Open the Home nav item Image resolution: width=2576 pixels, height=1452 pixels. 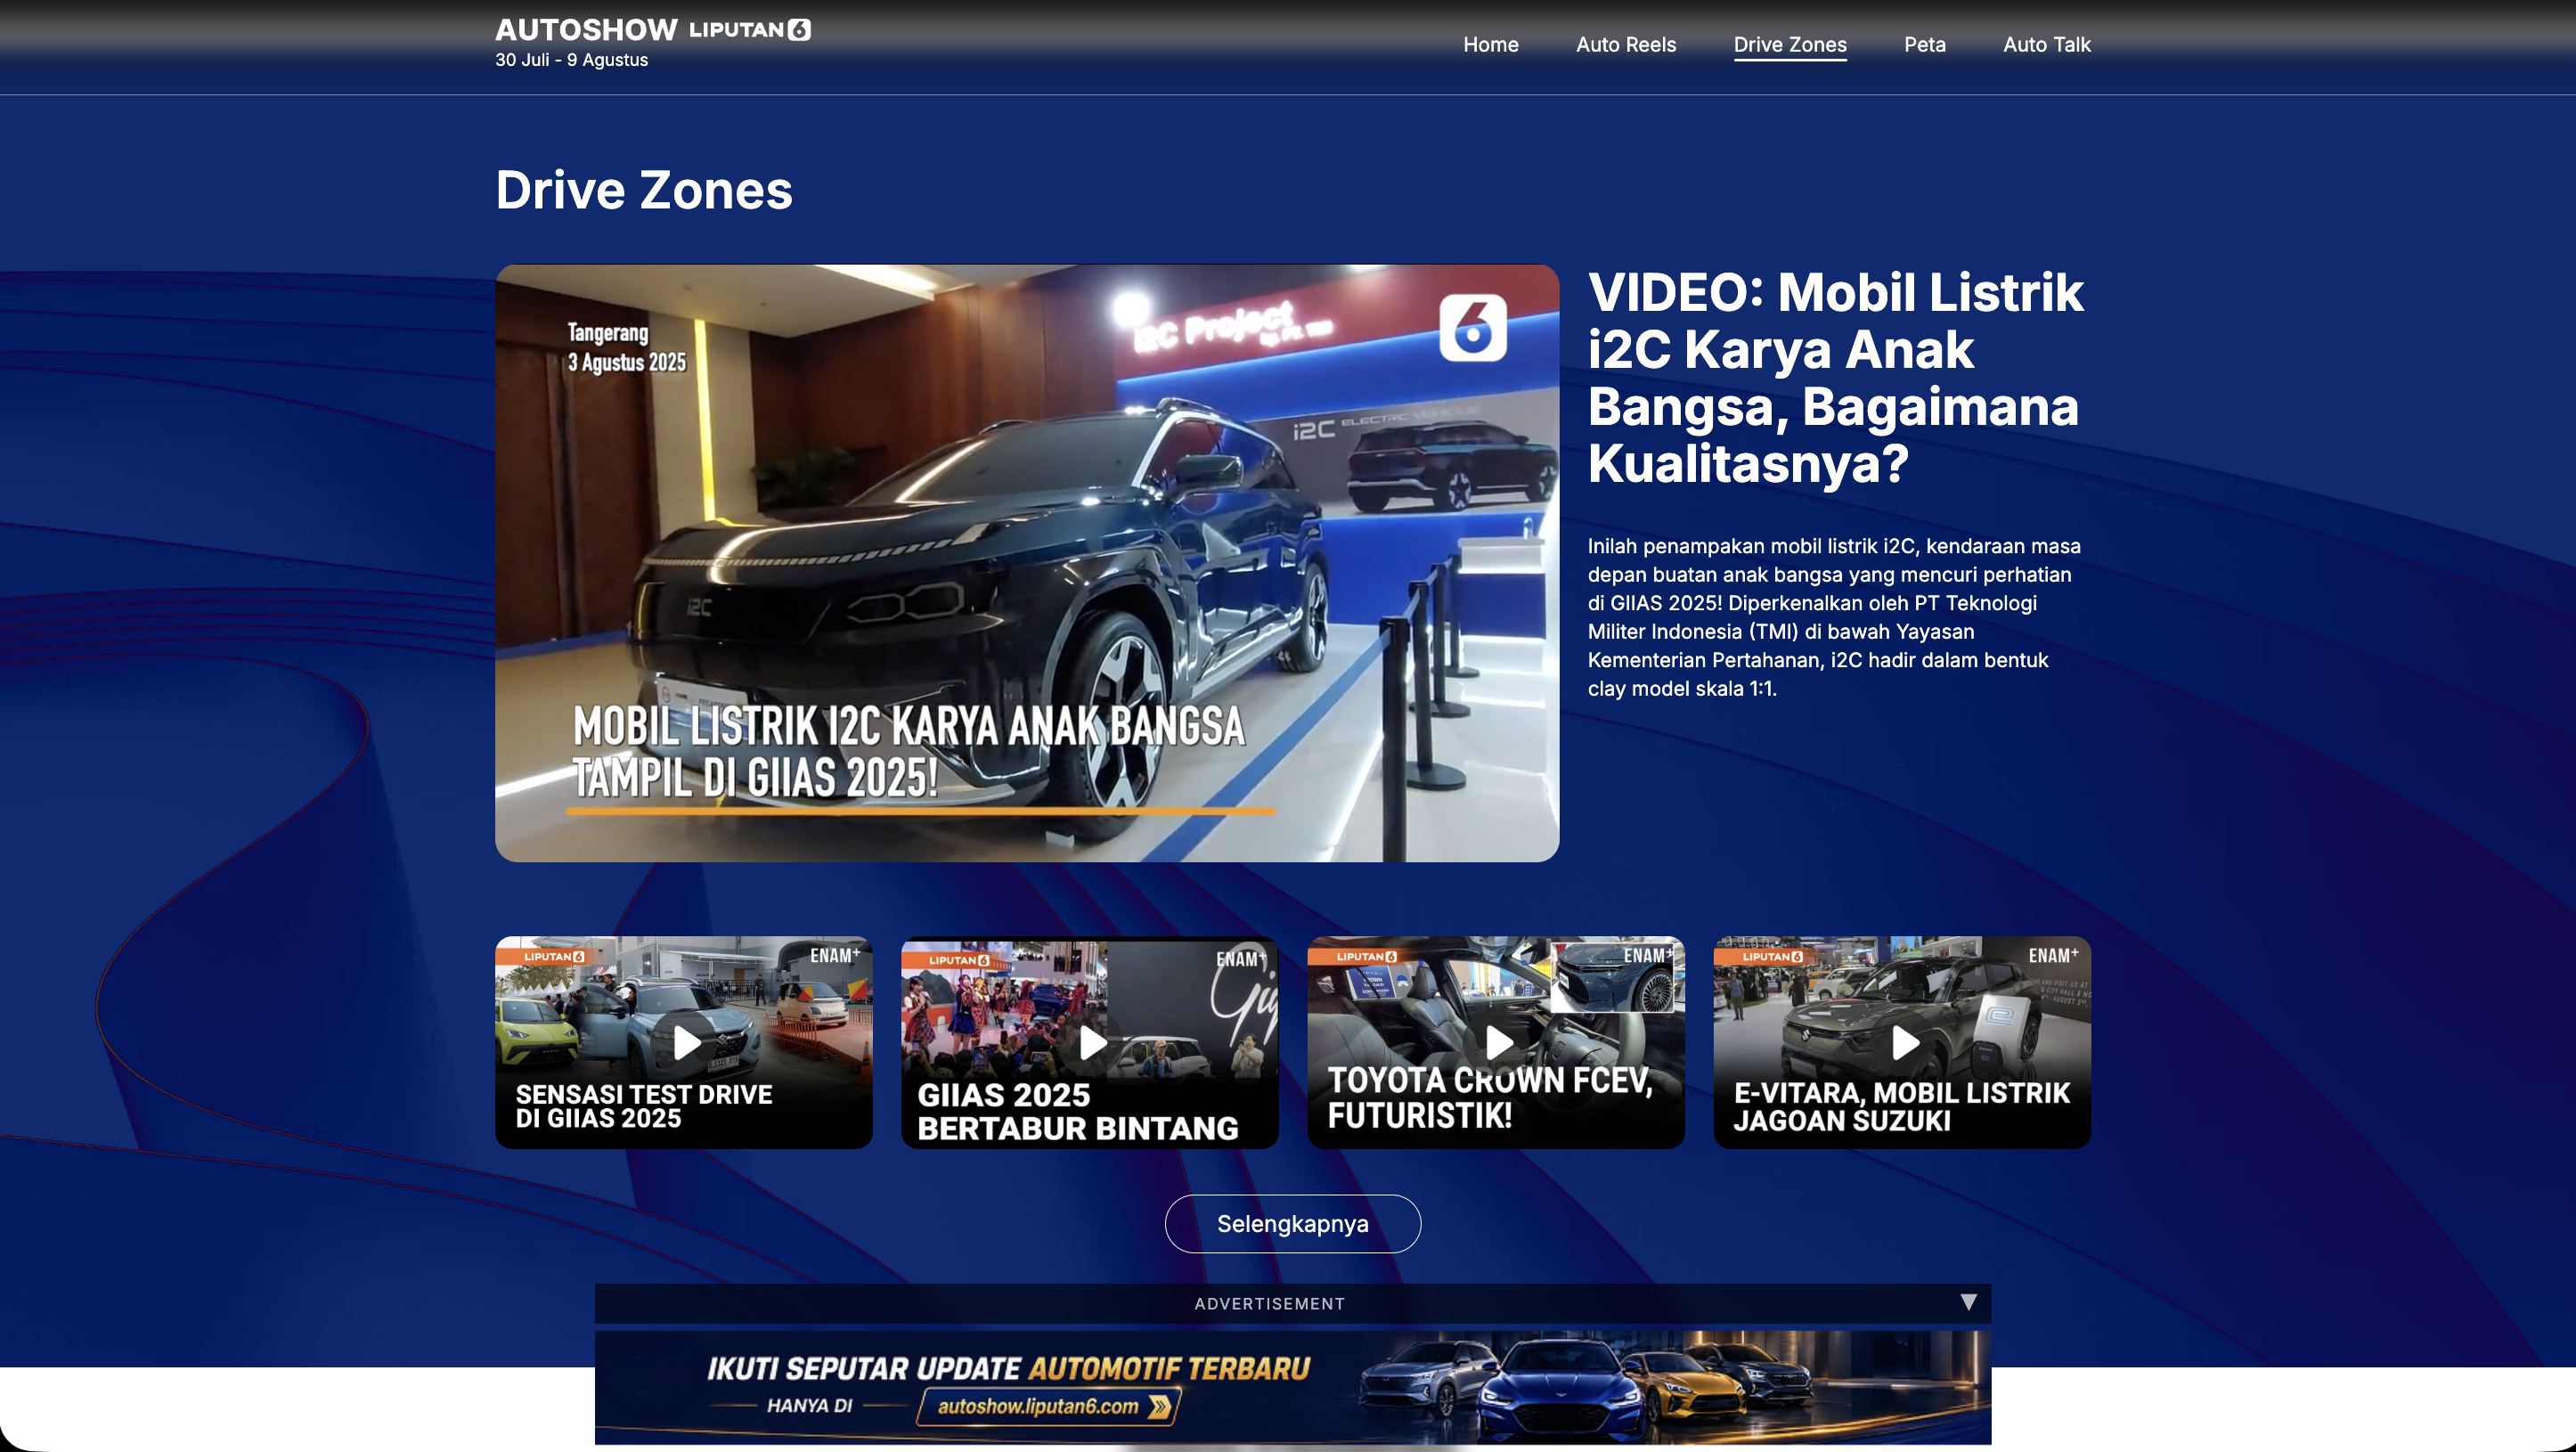pos(1490,44)
